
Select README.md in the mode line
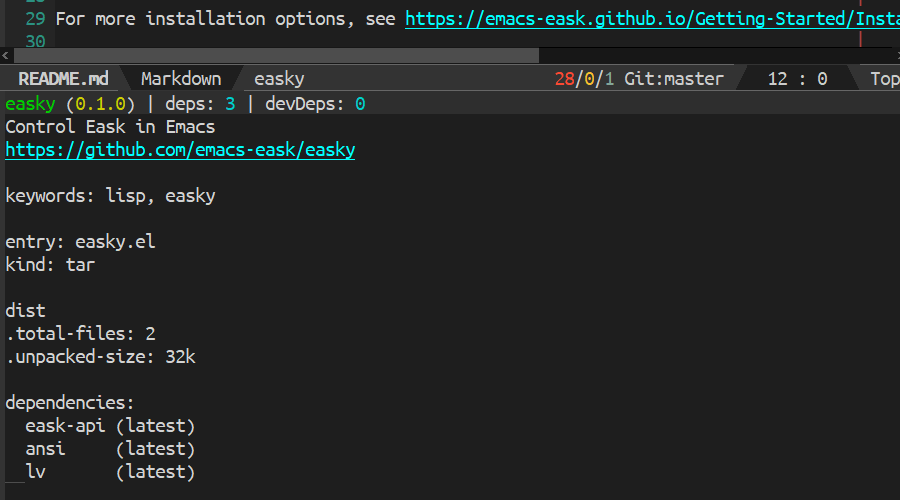63,79
